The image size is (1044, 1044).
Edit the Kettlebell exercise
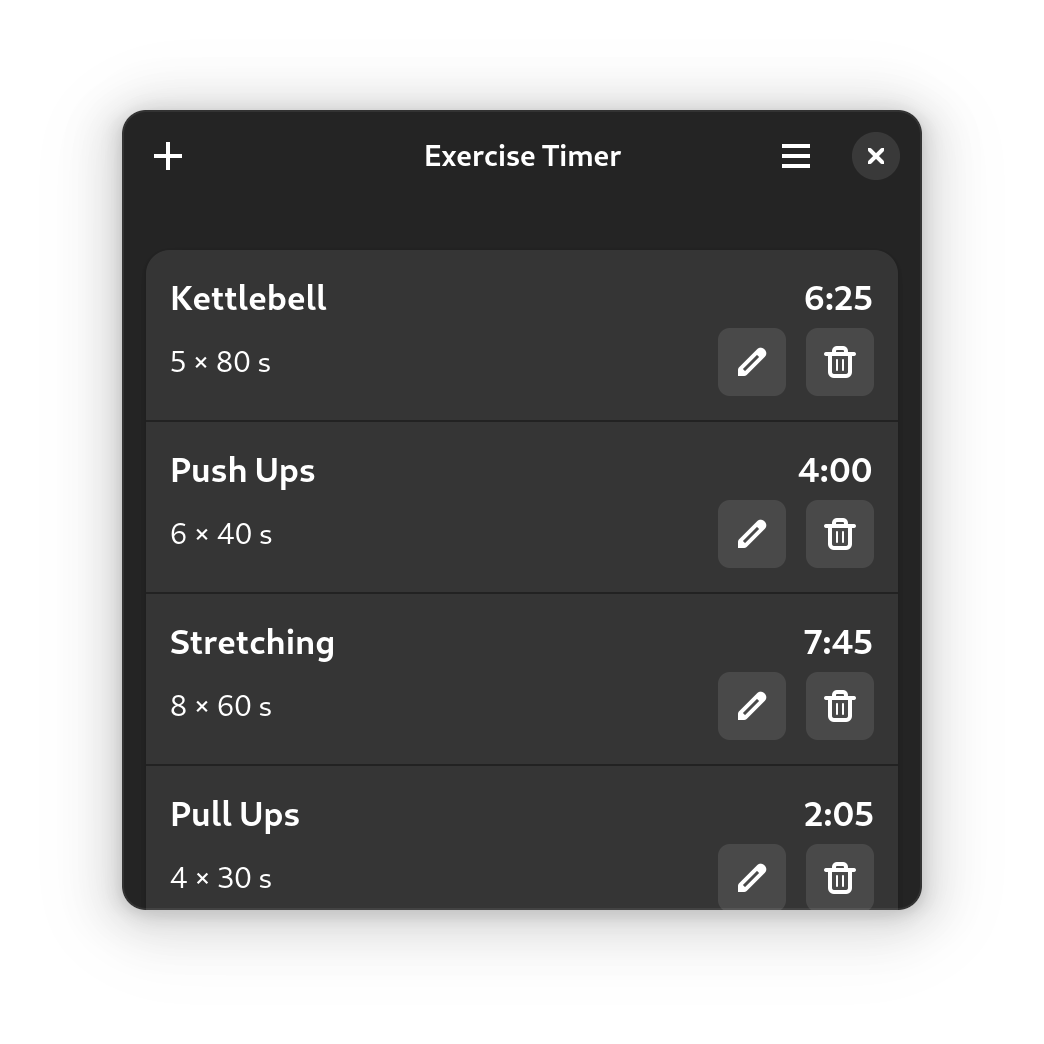click(x=752, y=362)
